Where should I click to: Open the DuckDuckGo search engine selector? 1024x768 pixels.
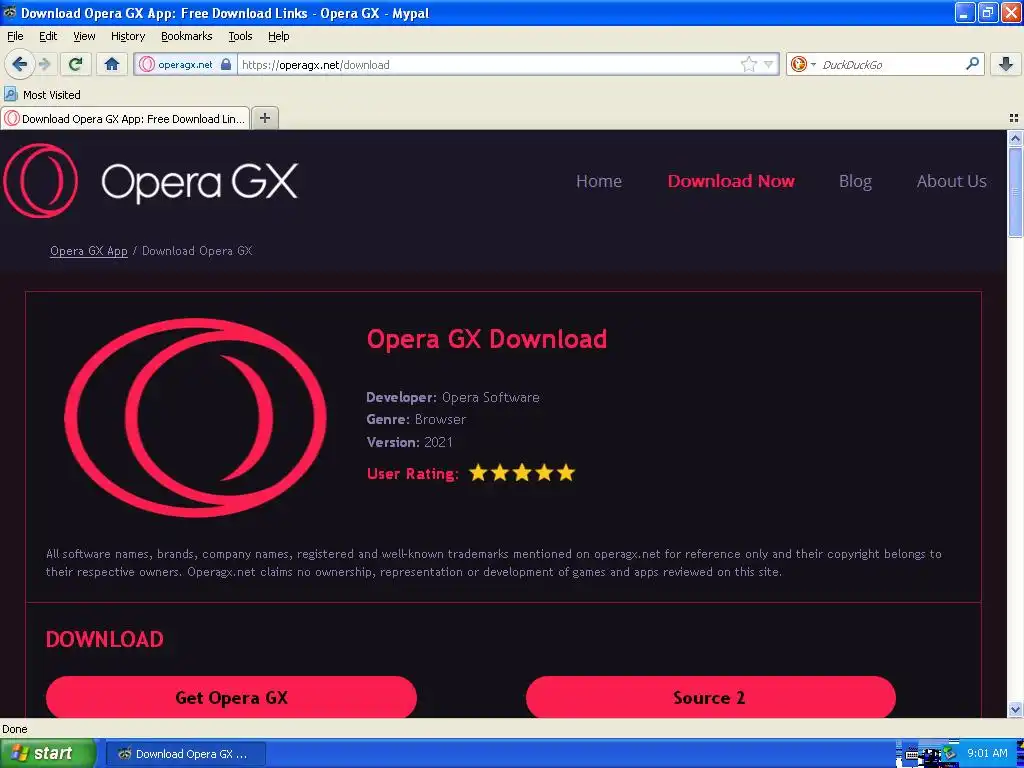803,64
